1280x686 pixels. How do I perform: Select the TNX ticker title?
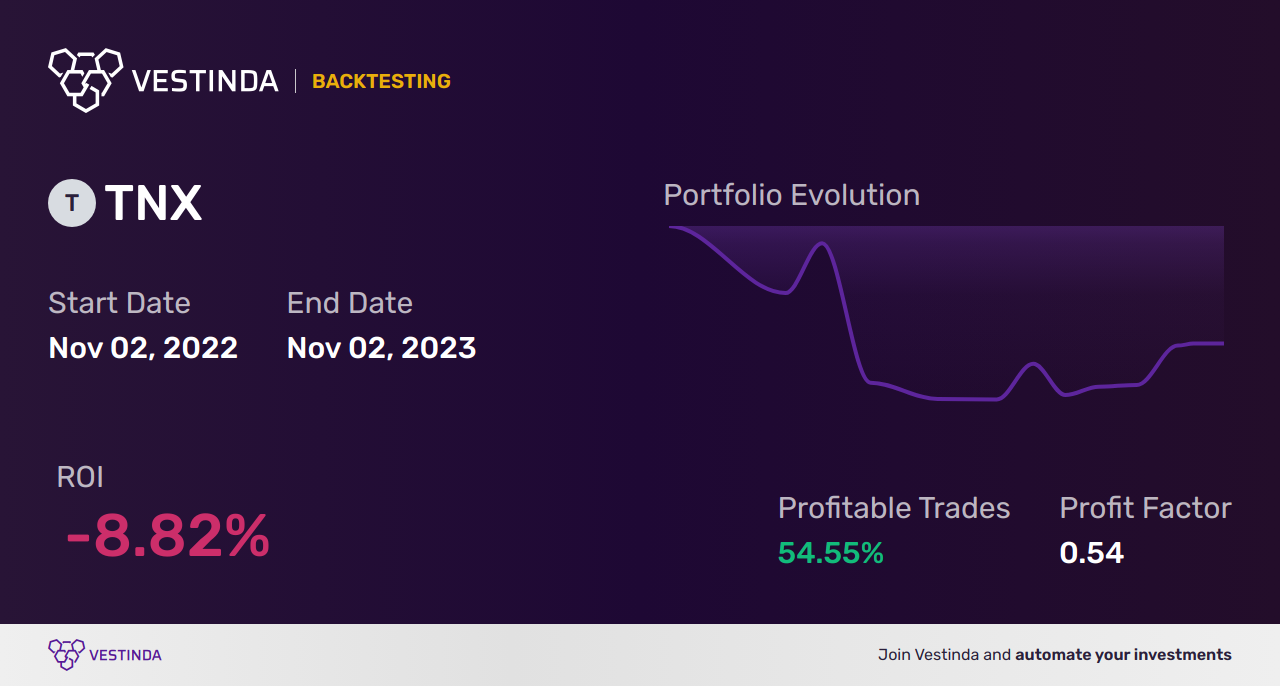point(153,203)
